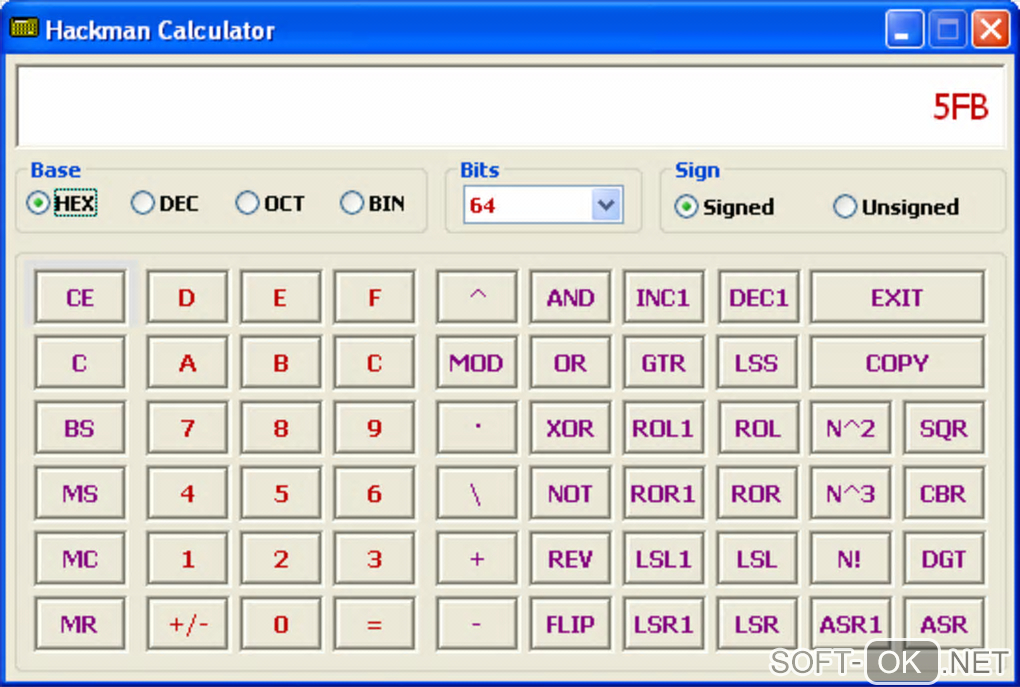The width and height of the screenshot is (1020, 687).
Task: Toggle sign with +/- button
Action: pos(187,624)
